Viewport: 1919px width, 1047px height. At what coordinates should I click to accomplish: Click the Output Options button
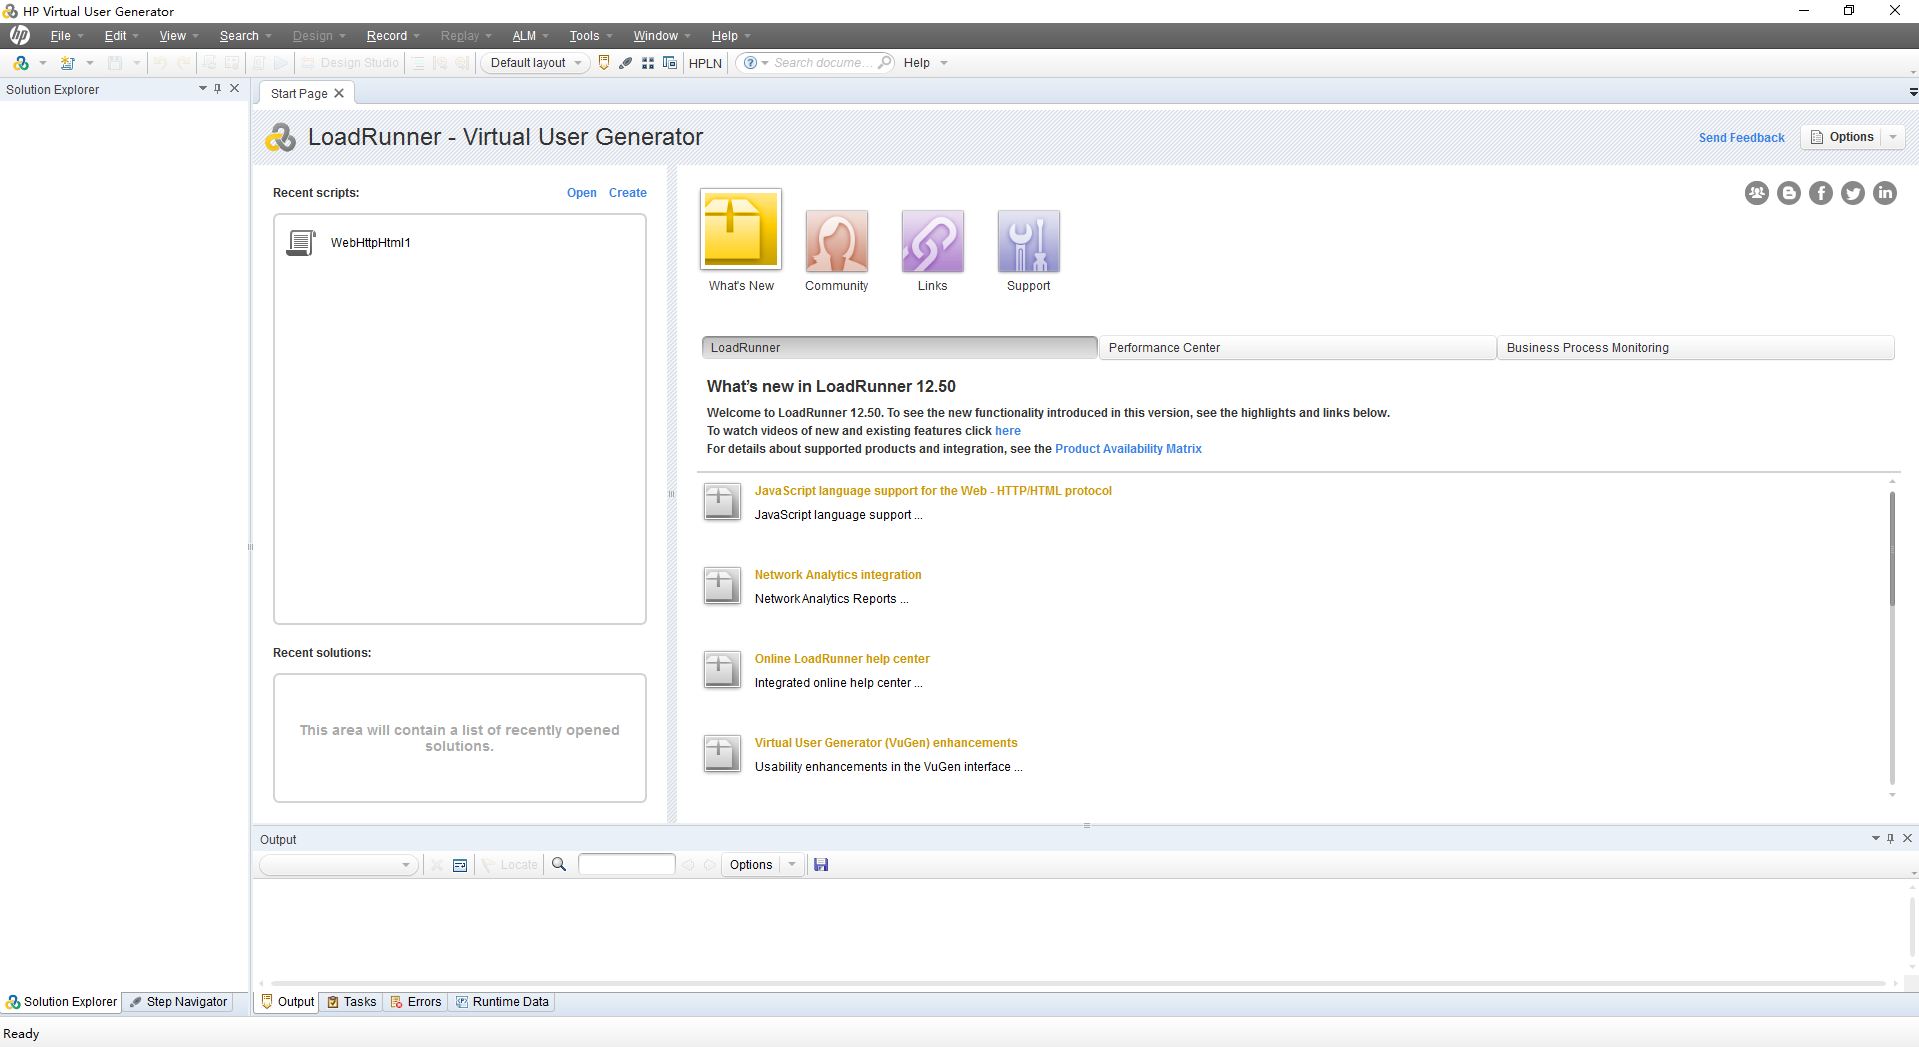pyautogui.click(x=751, y=865)
